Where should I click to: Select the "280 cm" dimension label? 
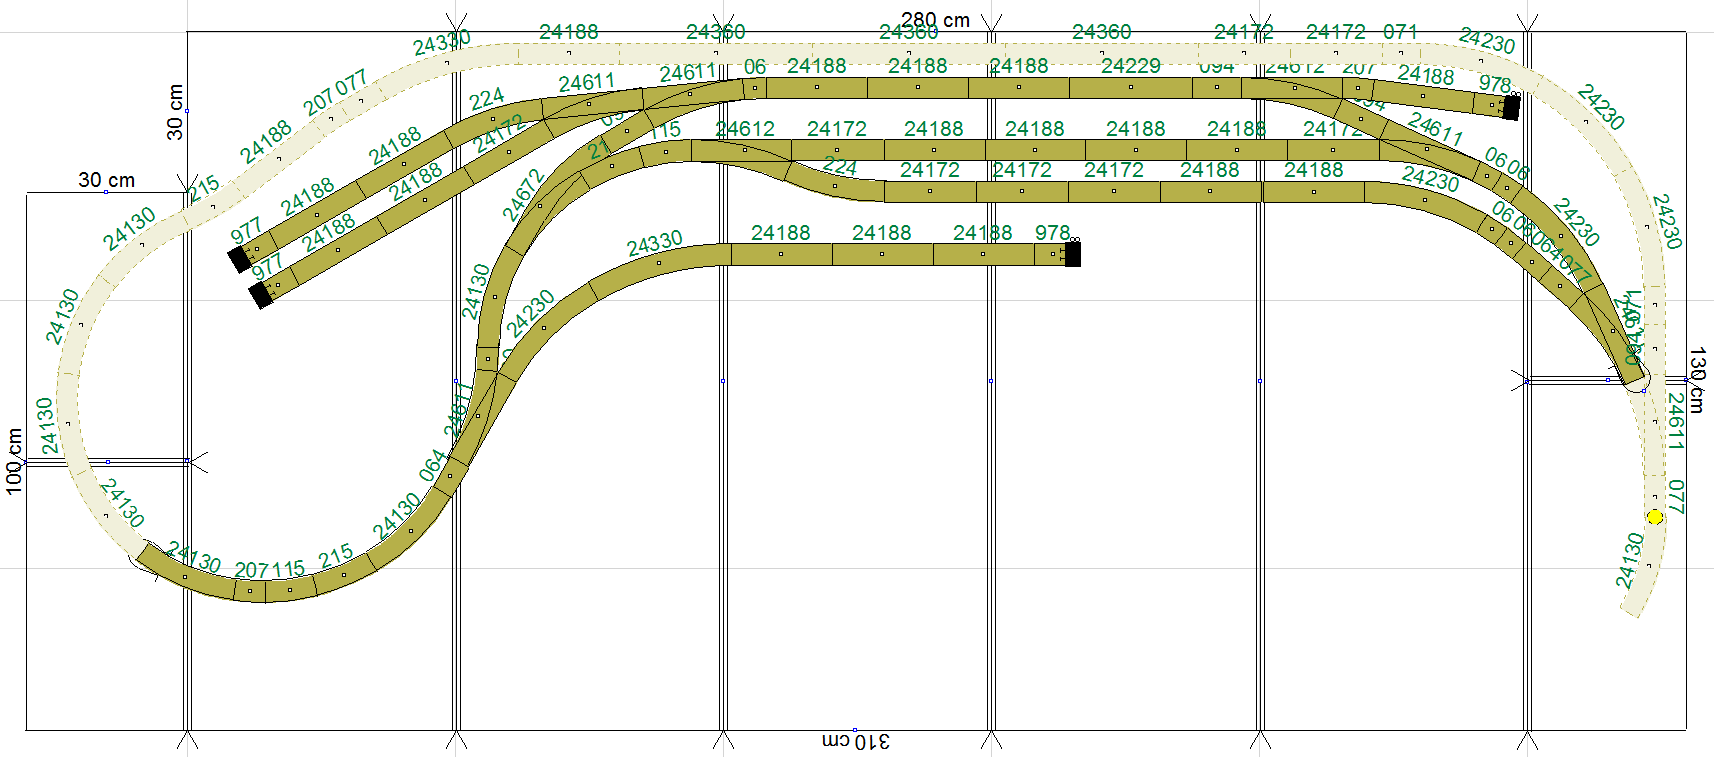tap(935, 20)
